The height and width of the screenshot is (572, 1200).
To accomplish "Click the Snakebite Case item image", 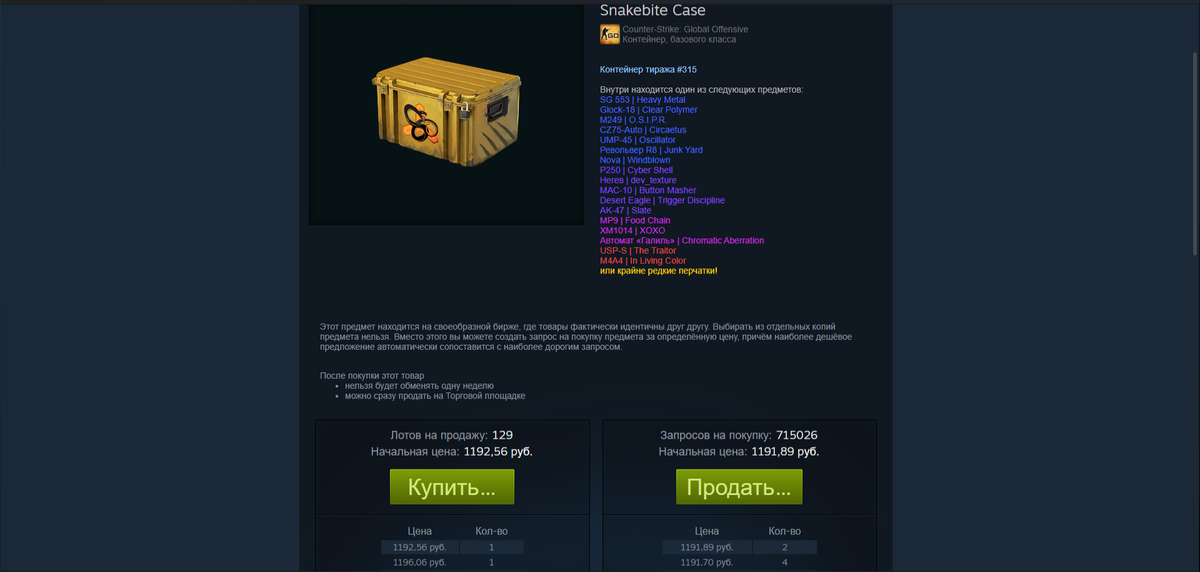I will coord(446,114).
